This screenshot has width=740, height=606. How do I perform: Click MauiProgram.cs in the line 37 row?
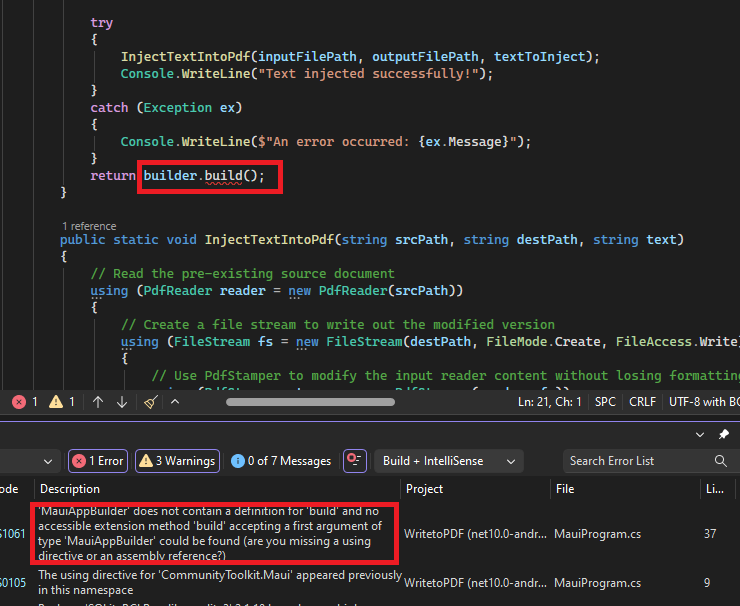(597, 534)
